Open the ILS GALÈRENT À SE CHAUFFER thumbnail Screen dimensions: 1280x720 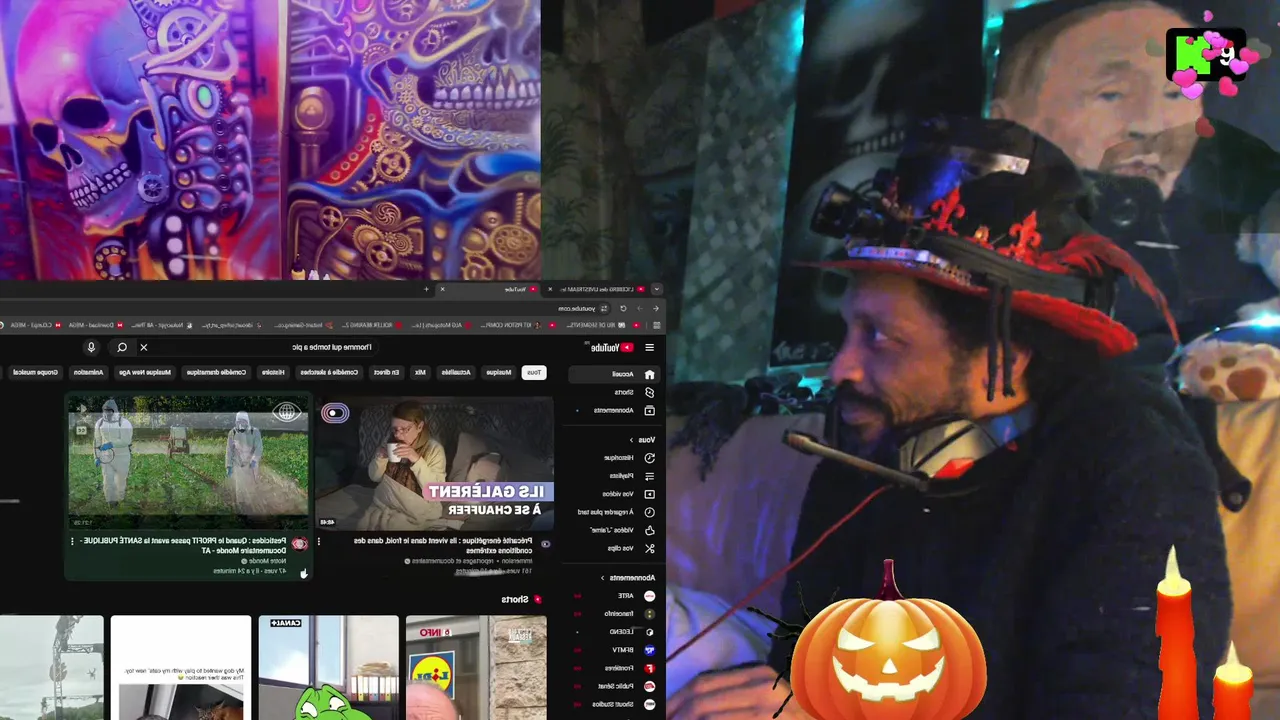435,463
